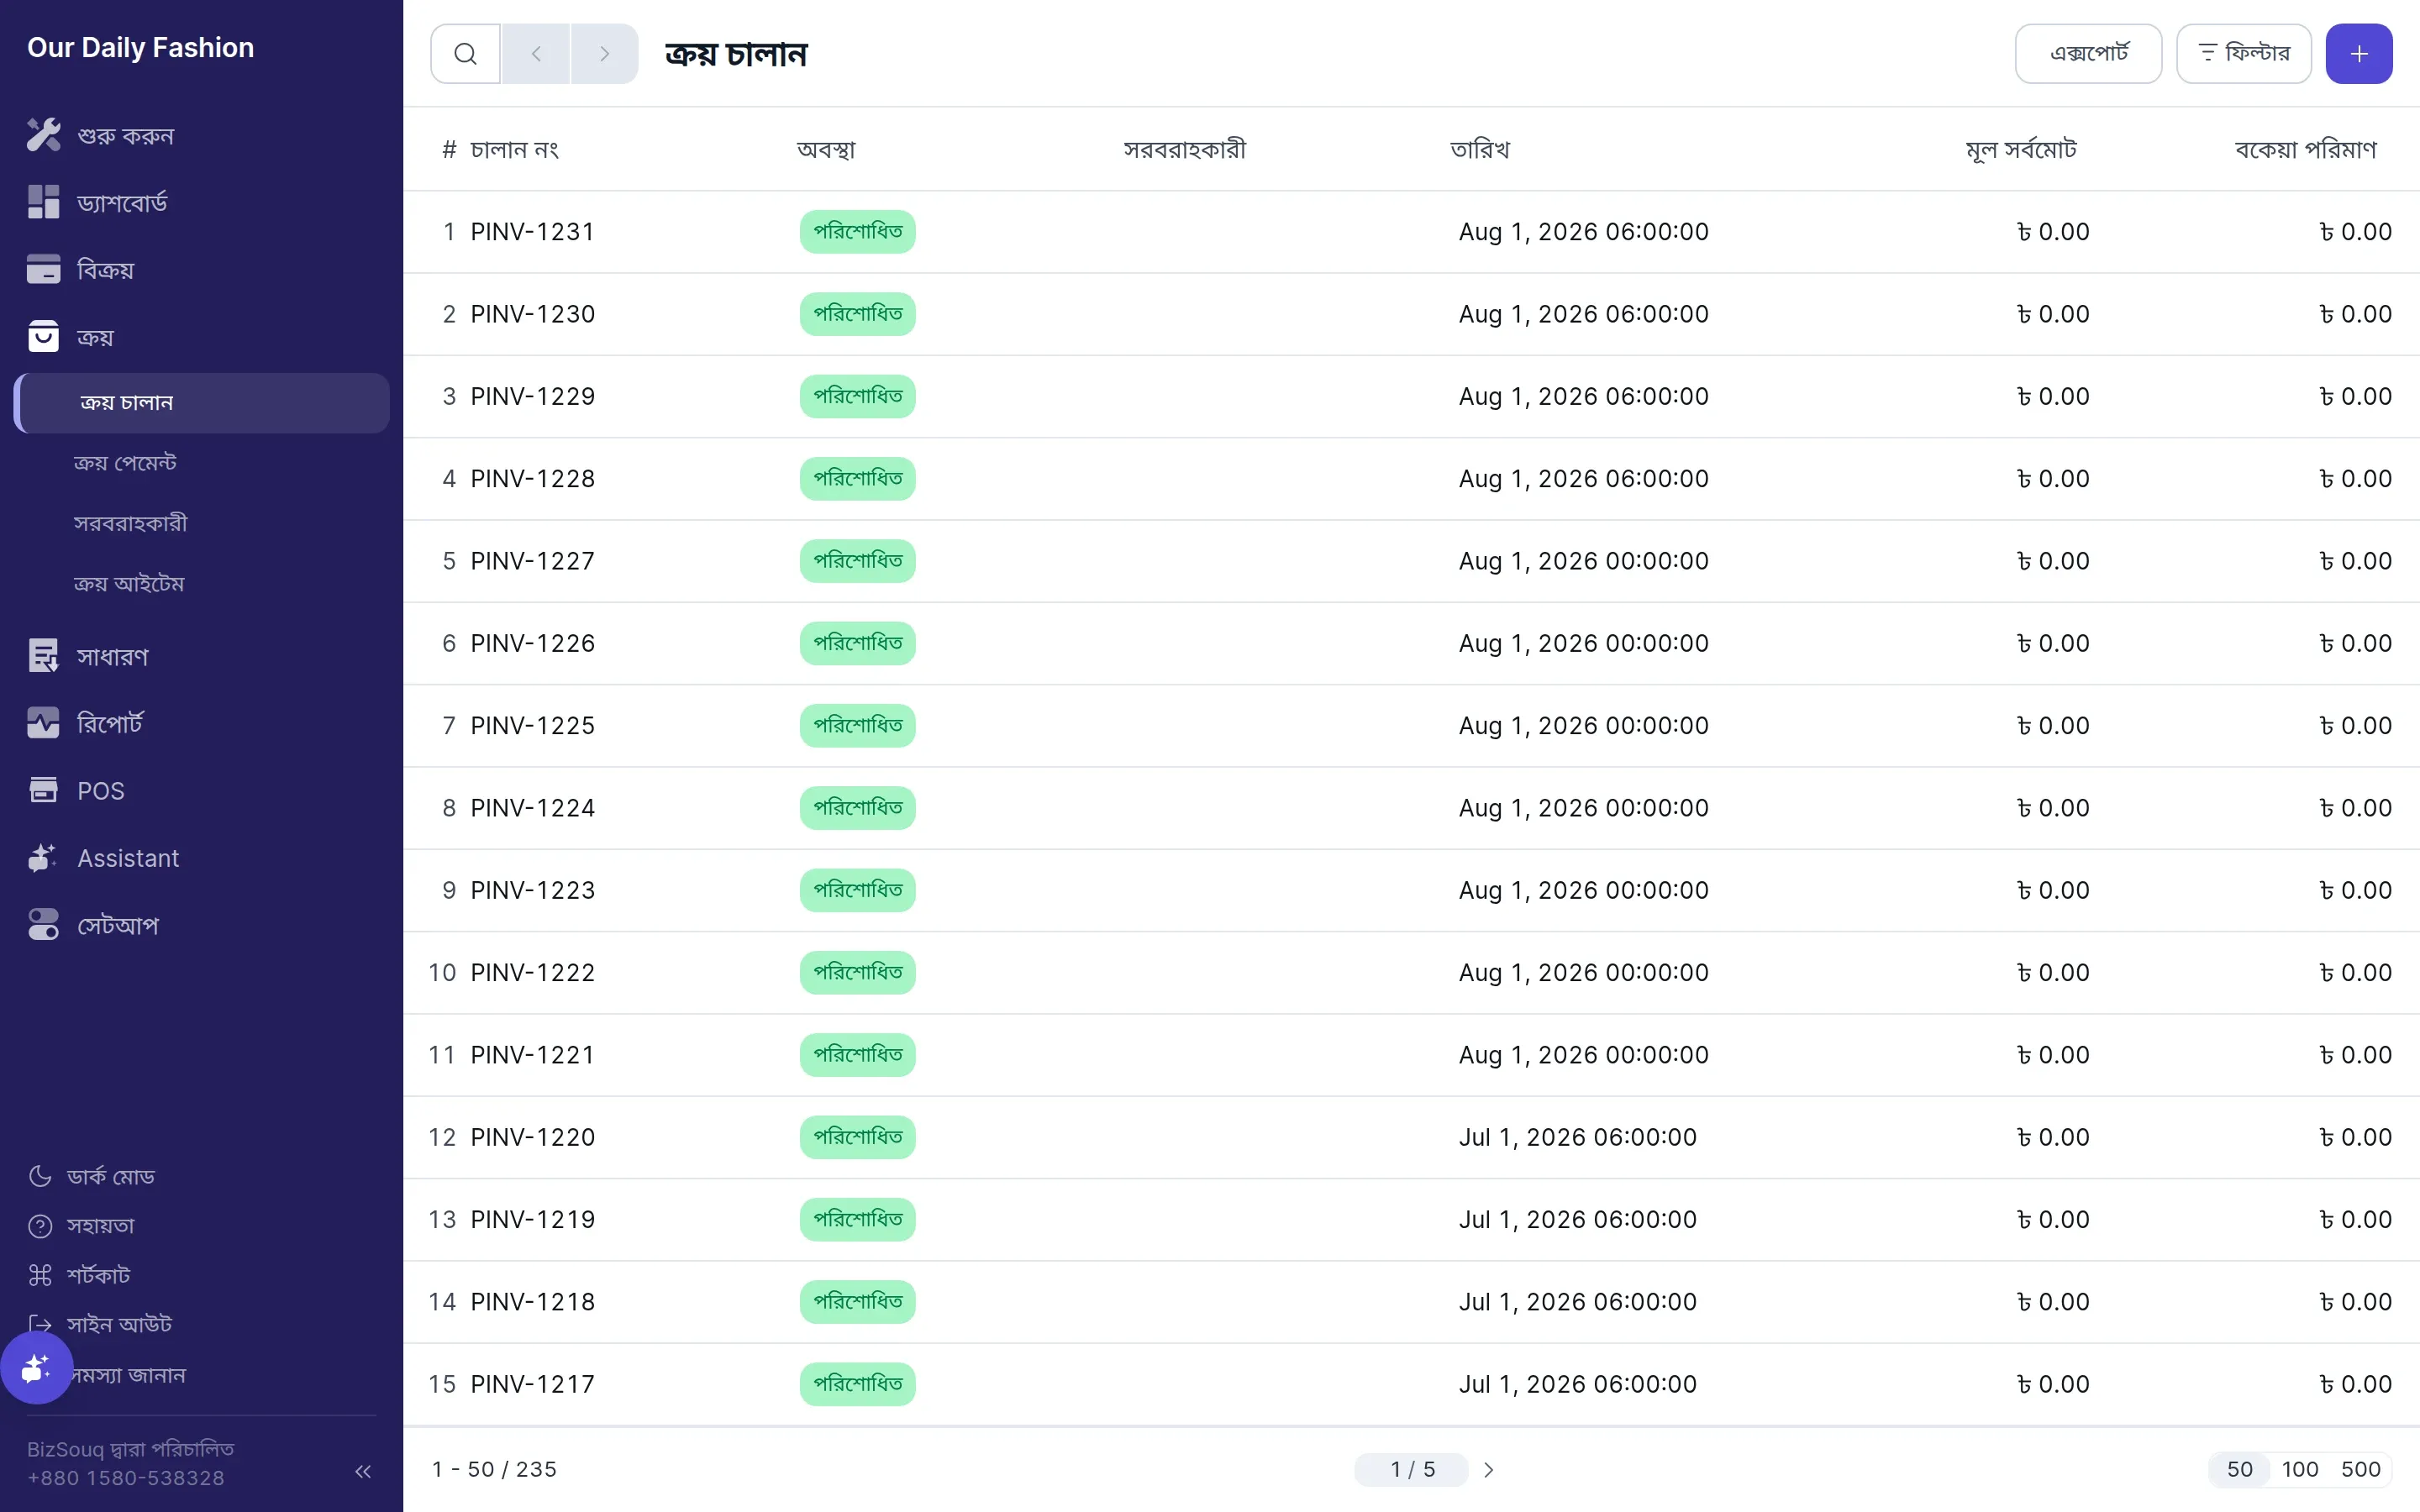Open invoice PINV-1220 row

click(x=1411, y=1137)
